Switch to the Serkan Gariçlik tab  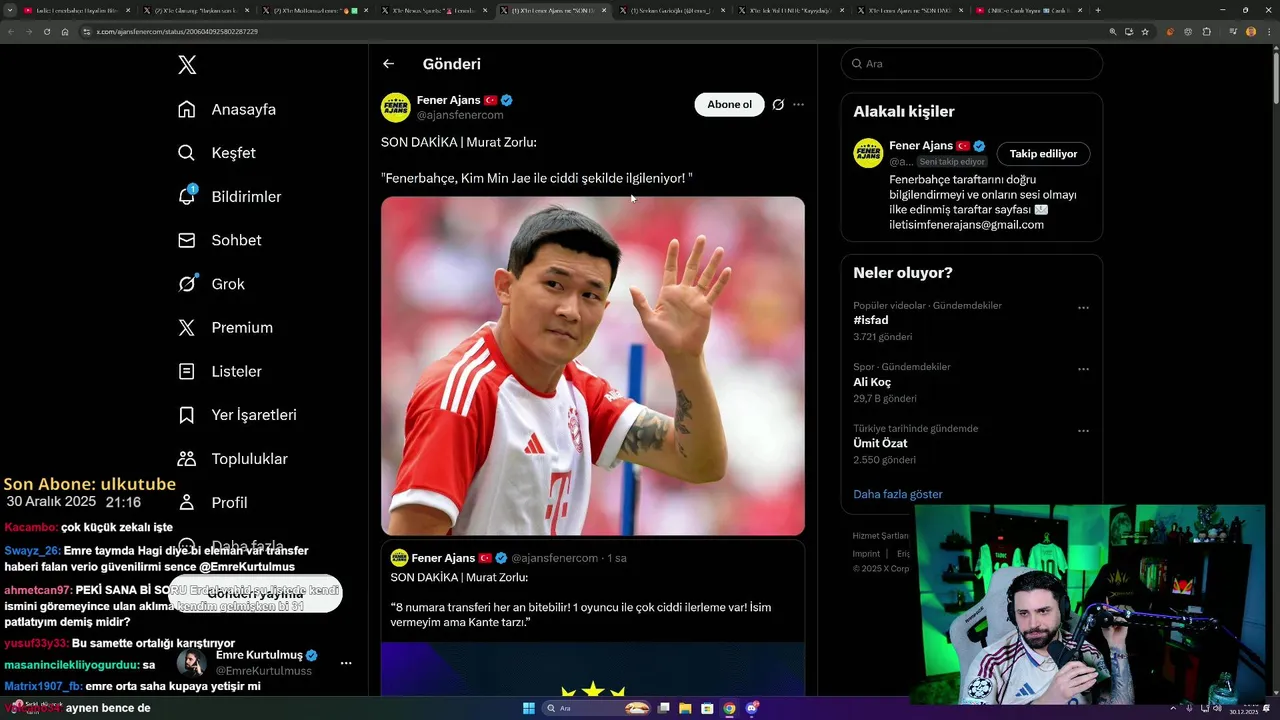tap(669, 10)
